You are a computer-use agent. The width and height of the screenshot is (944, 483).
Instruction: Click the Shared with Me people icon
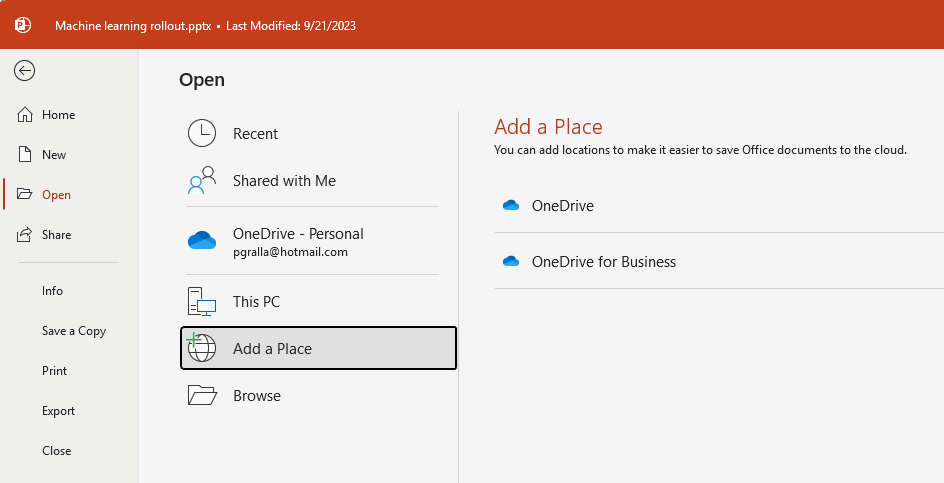[x=202, y=180]
